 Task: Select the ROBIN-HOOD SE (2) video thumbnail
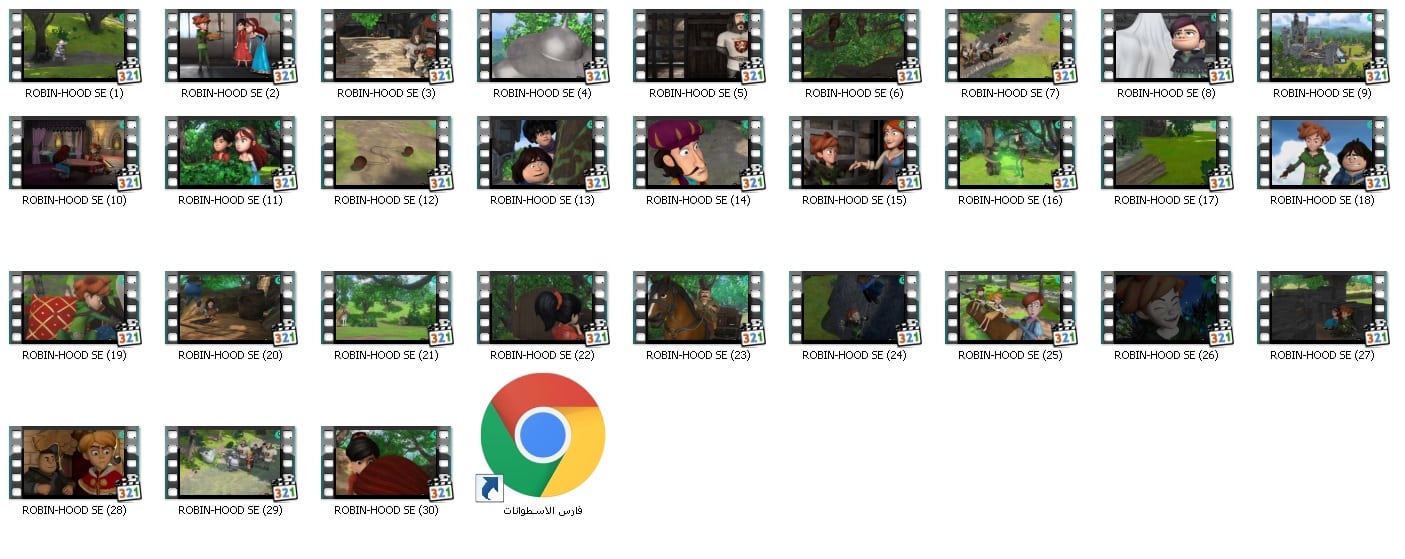pos(230,46)
